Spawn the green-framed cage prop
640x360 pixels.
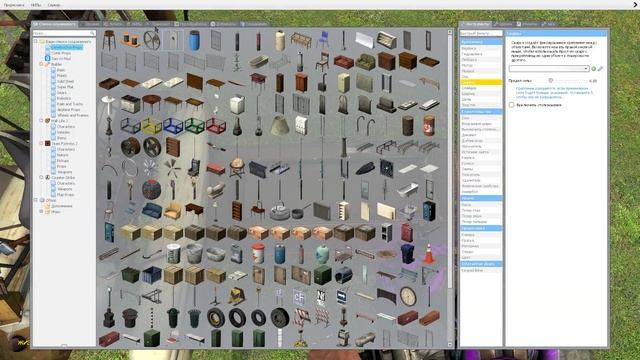pyautogui.click(x=194, y=125)
